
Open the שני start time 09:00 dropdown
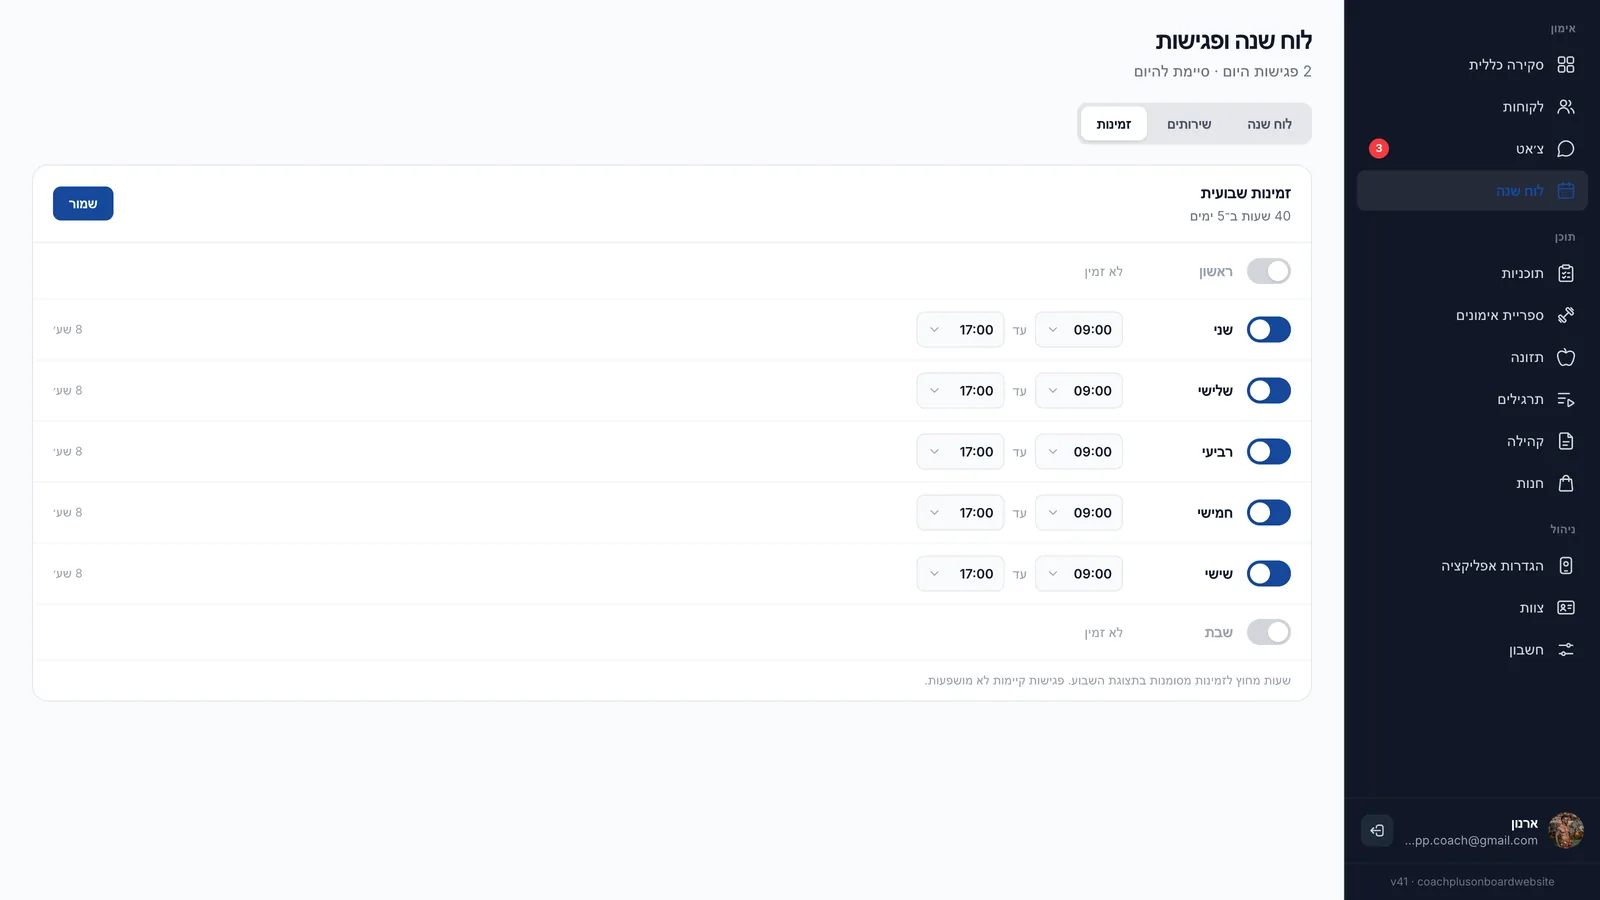coord(1079,330)
